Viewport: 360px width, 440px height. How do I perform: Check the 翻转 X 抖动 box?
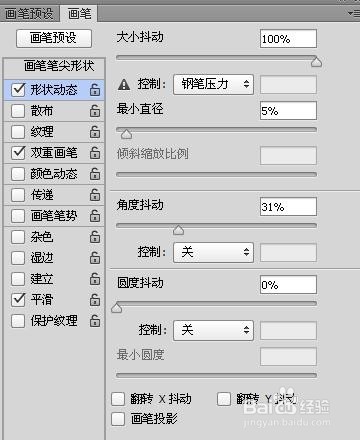[118, 399]
